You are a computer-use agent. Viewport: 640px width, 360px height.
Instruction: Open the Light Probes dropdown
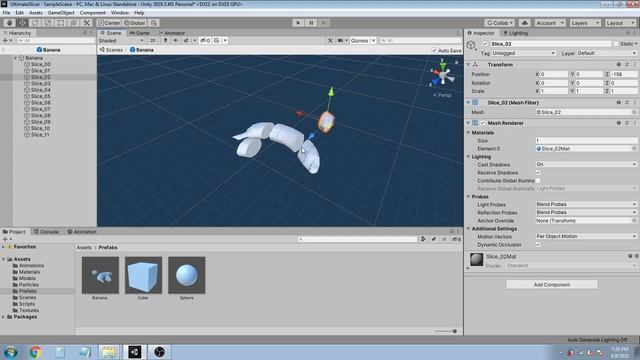[x=586, y=204]
